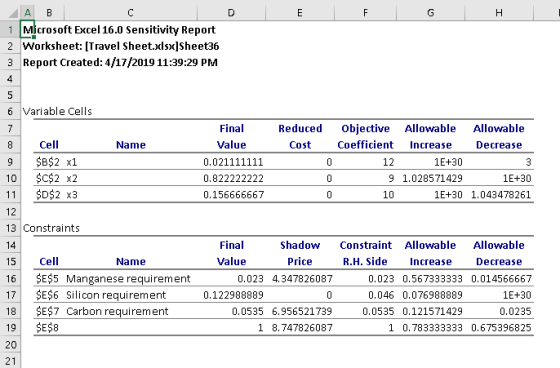The width and height of the screenshot is (560, 368).
Task: Click allowable increase 0.076988889
Action: click(x=432, y=295)
